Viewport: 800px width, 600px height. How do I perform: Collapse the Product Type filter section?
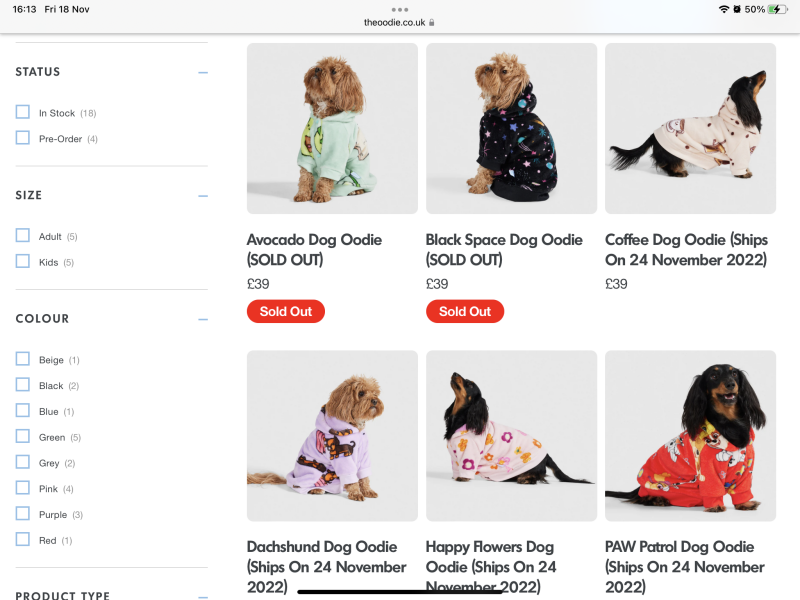point(203,596)
